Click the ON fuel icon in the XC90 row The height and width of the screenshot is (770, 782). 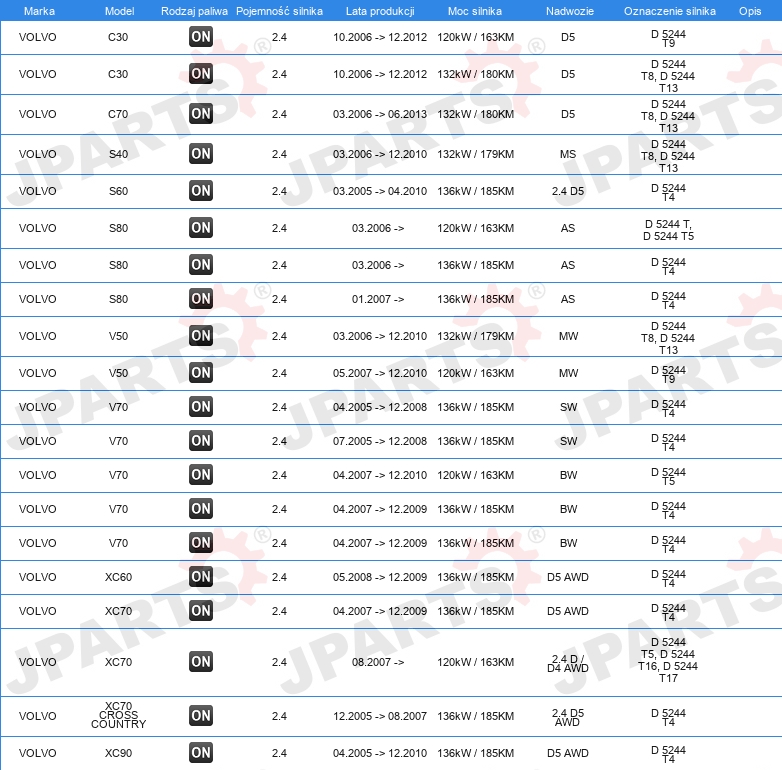click(x=201, y=753)
